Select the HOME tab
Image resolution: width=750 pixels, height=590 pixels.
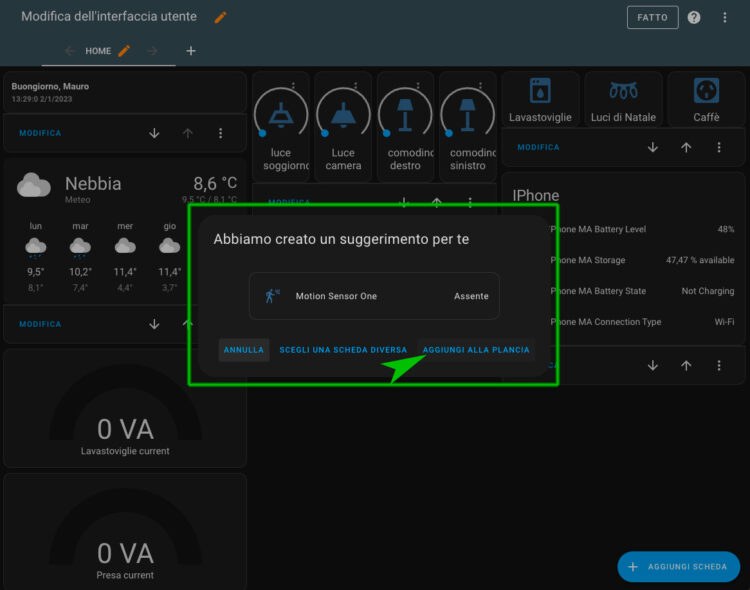point(98,51)
